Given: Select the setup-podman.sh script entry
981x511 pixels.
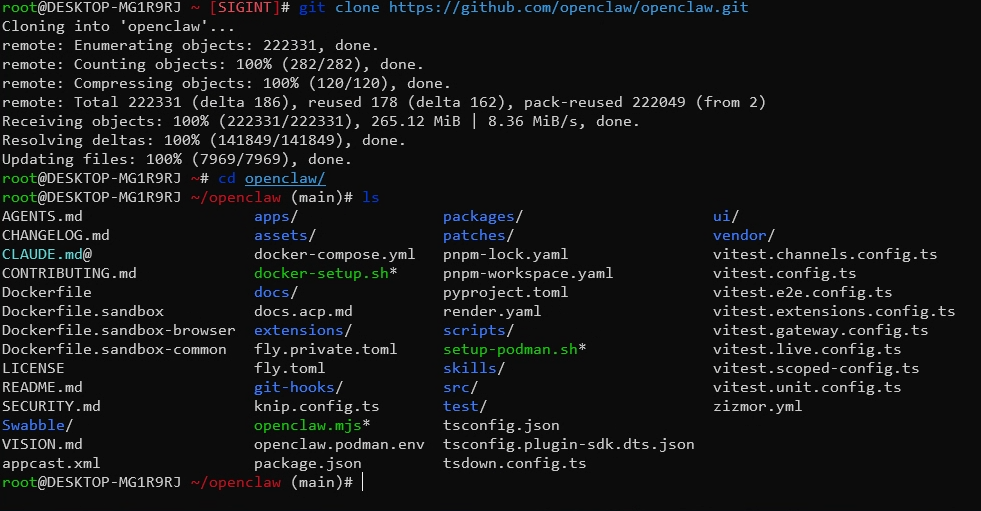Looking at the screenshot, I should tap(514, 349).
